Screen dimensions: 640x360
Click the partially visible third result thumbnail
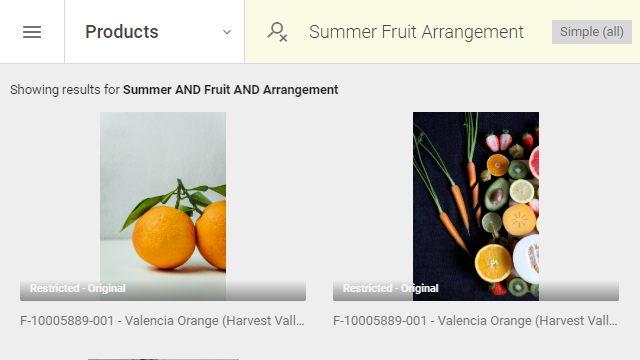pyautogui.click(x=163, y=359)
